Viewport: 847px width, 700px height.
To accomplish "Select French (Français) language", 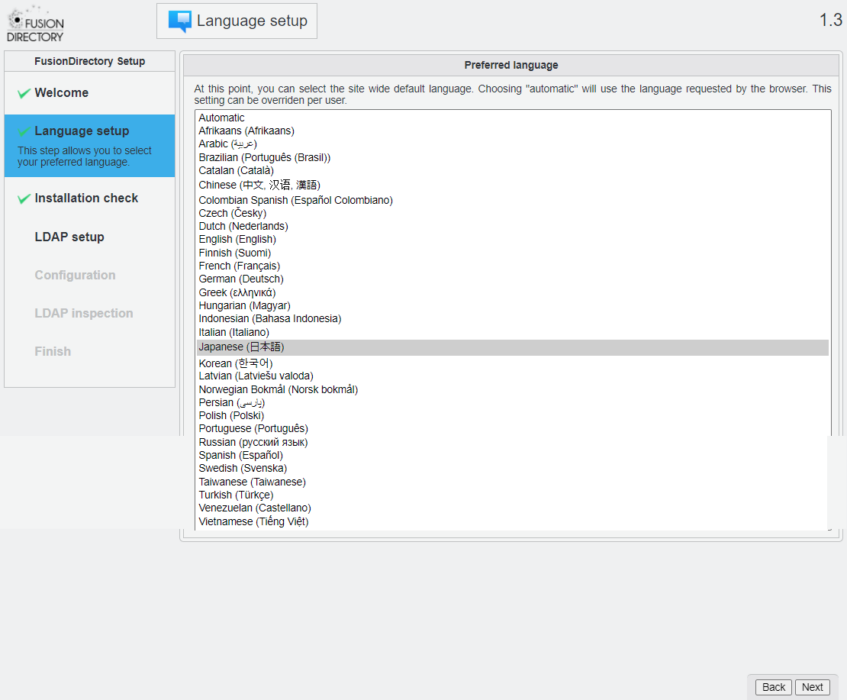I will pos(239,266).
